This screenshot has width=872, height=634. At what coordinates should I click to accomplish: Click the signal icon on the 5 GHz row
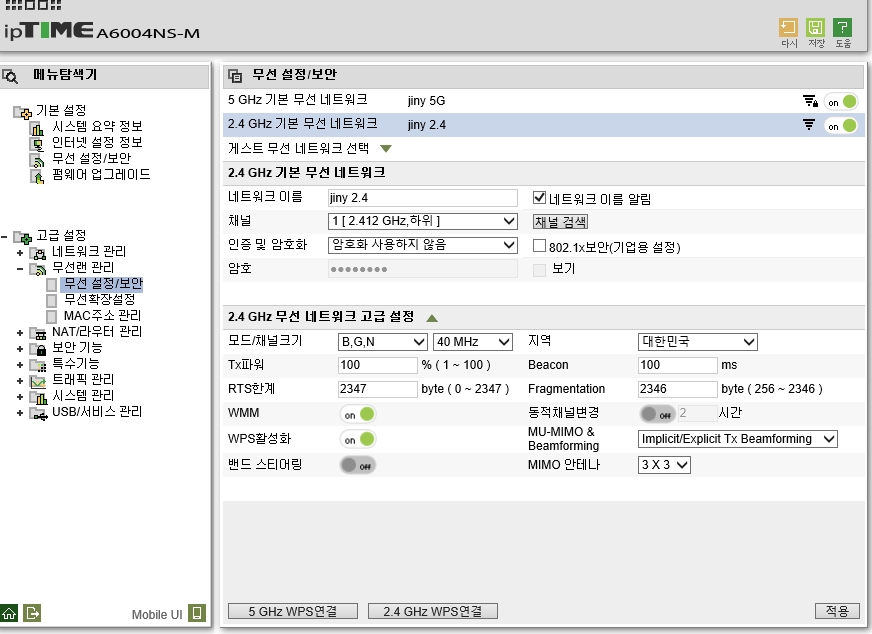[810, 101]
